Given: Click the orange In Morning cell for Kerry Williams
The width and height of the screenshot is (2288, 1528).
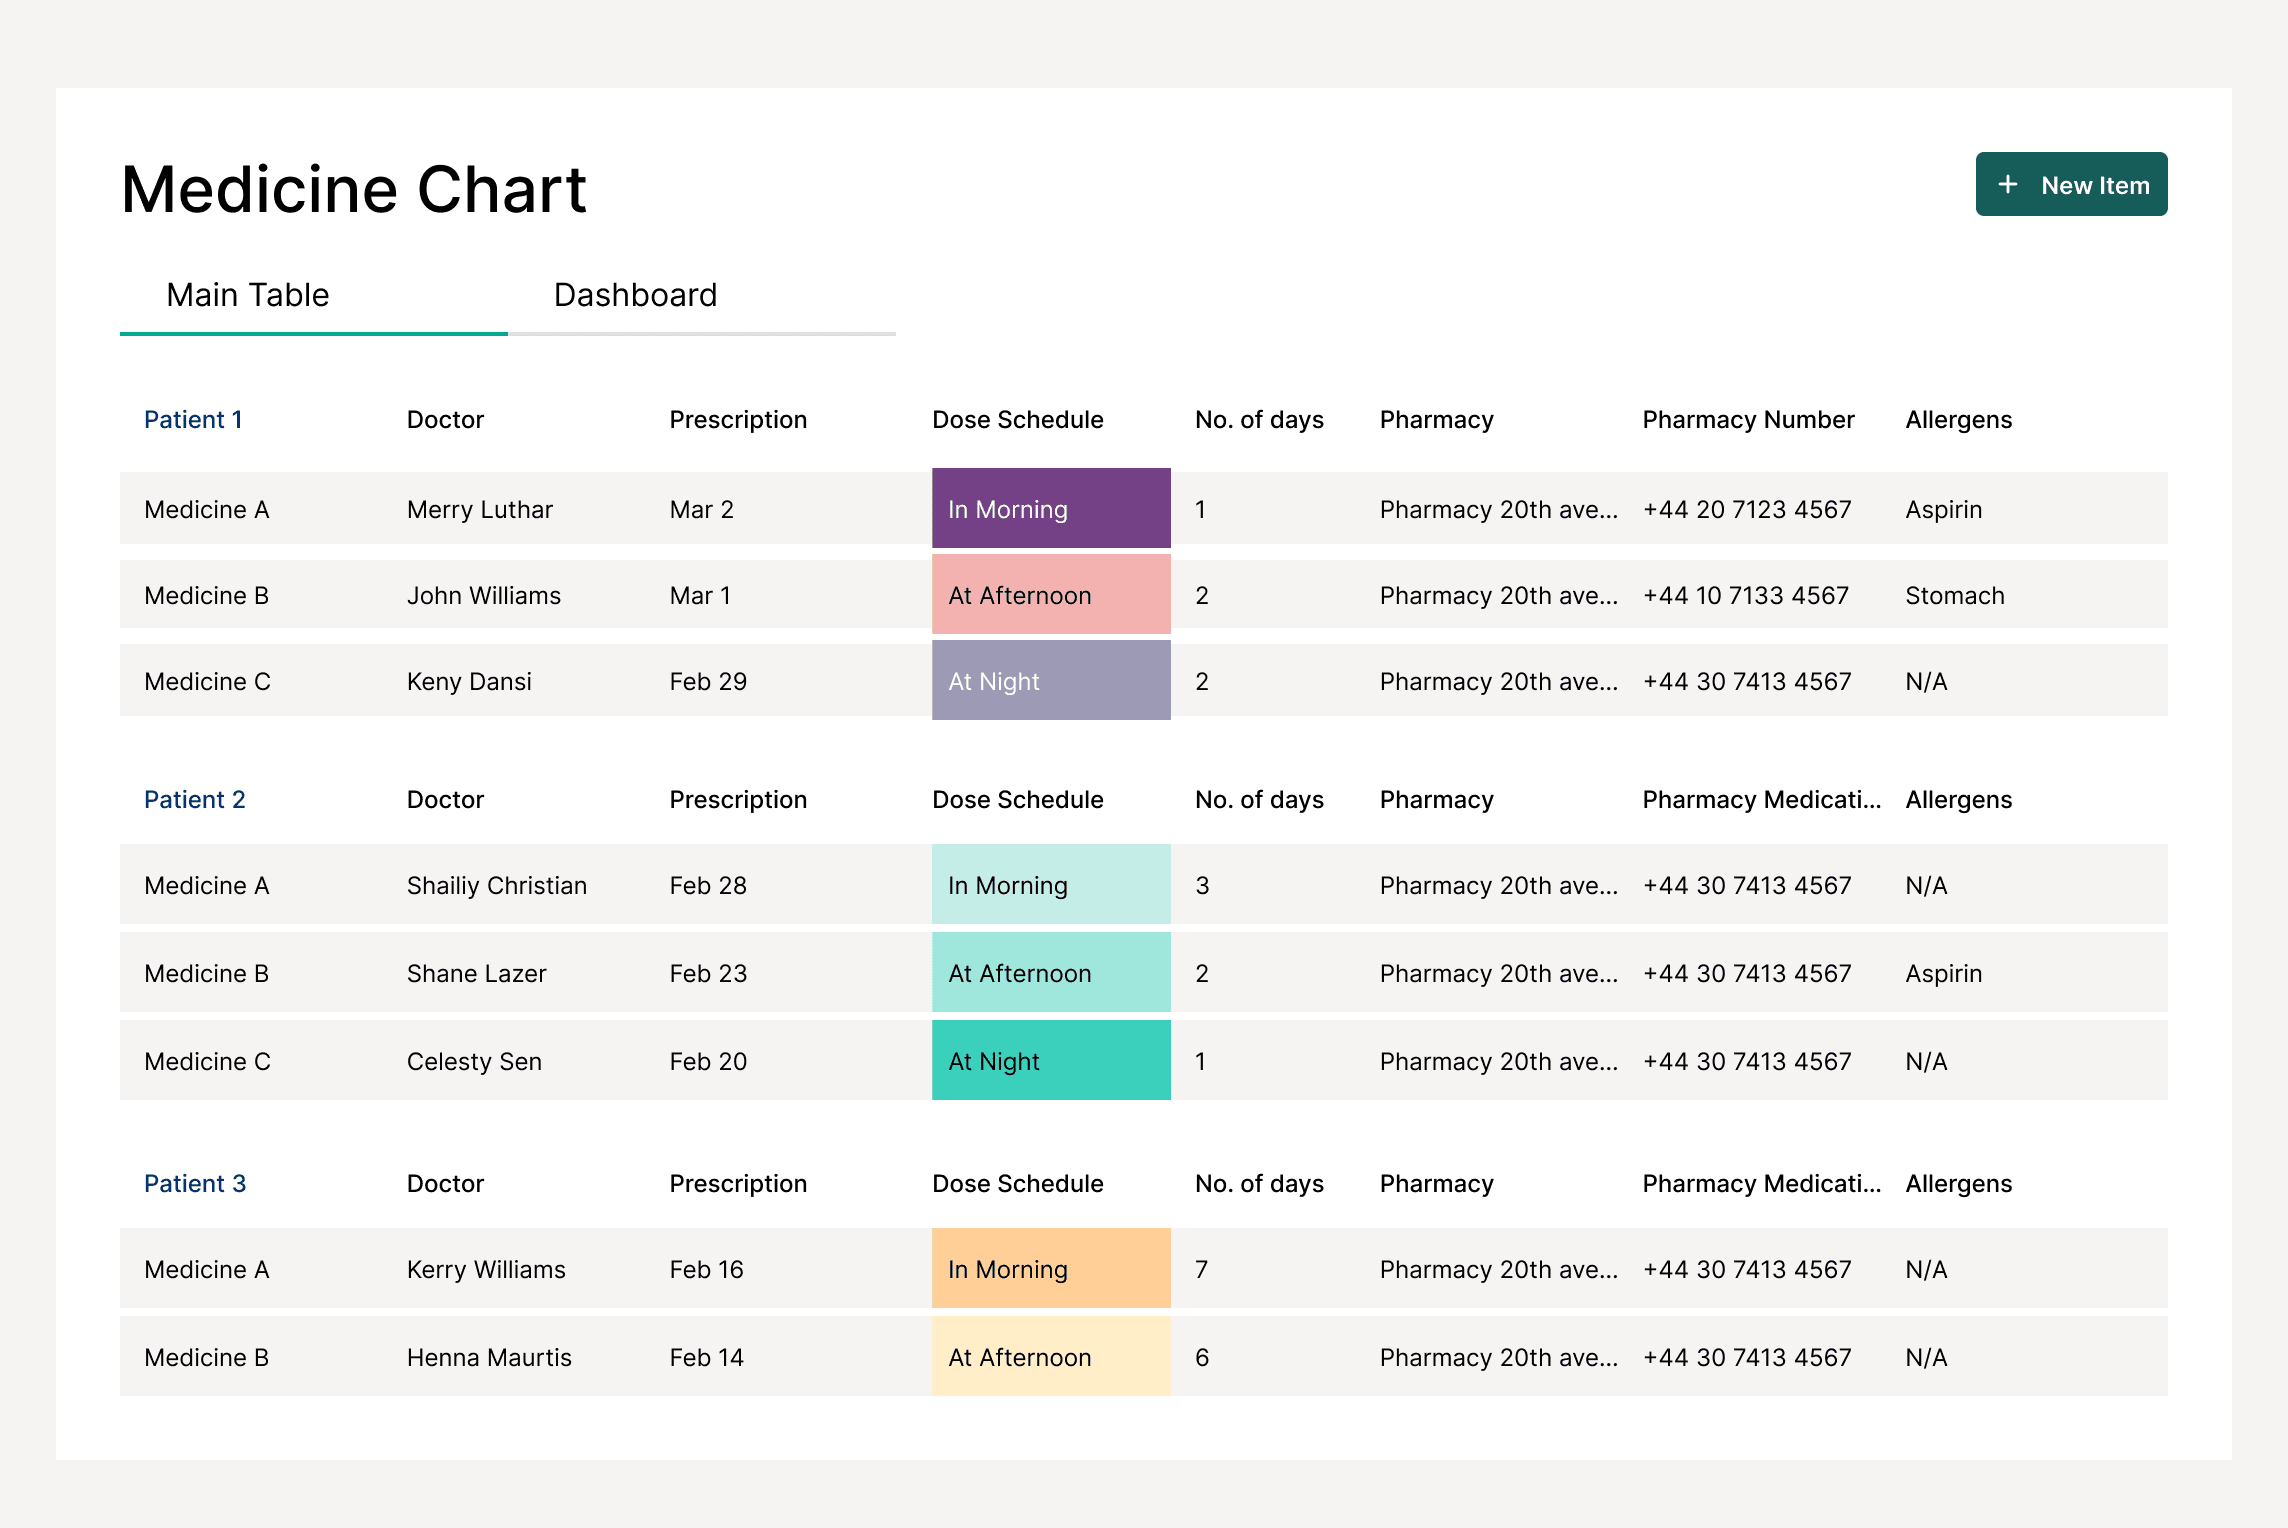Looking at the screenshot, I should pyautogui.click(x=1050, y=1269).
